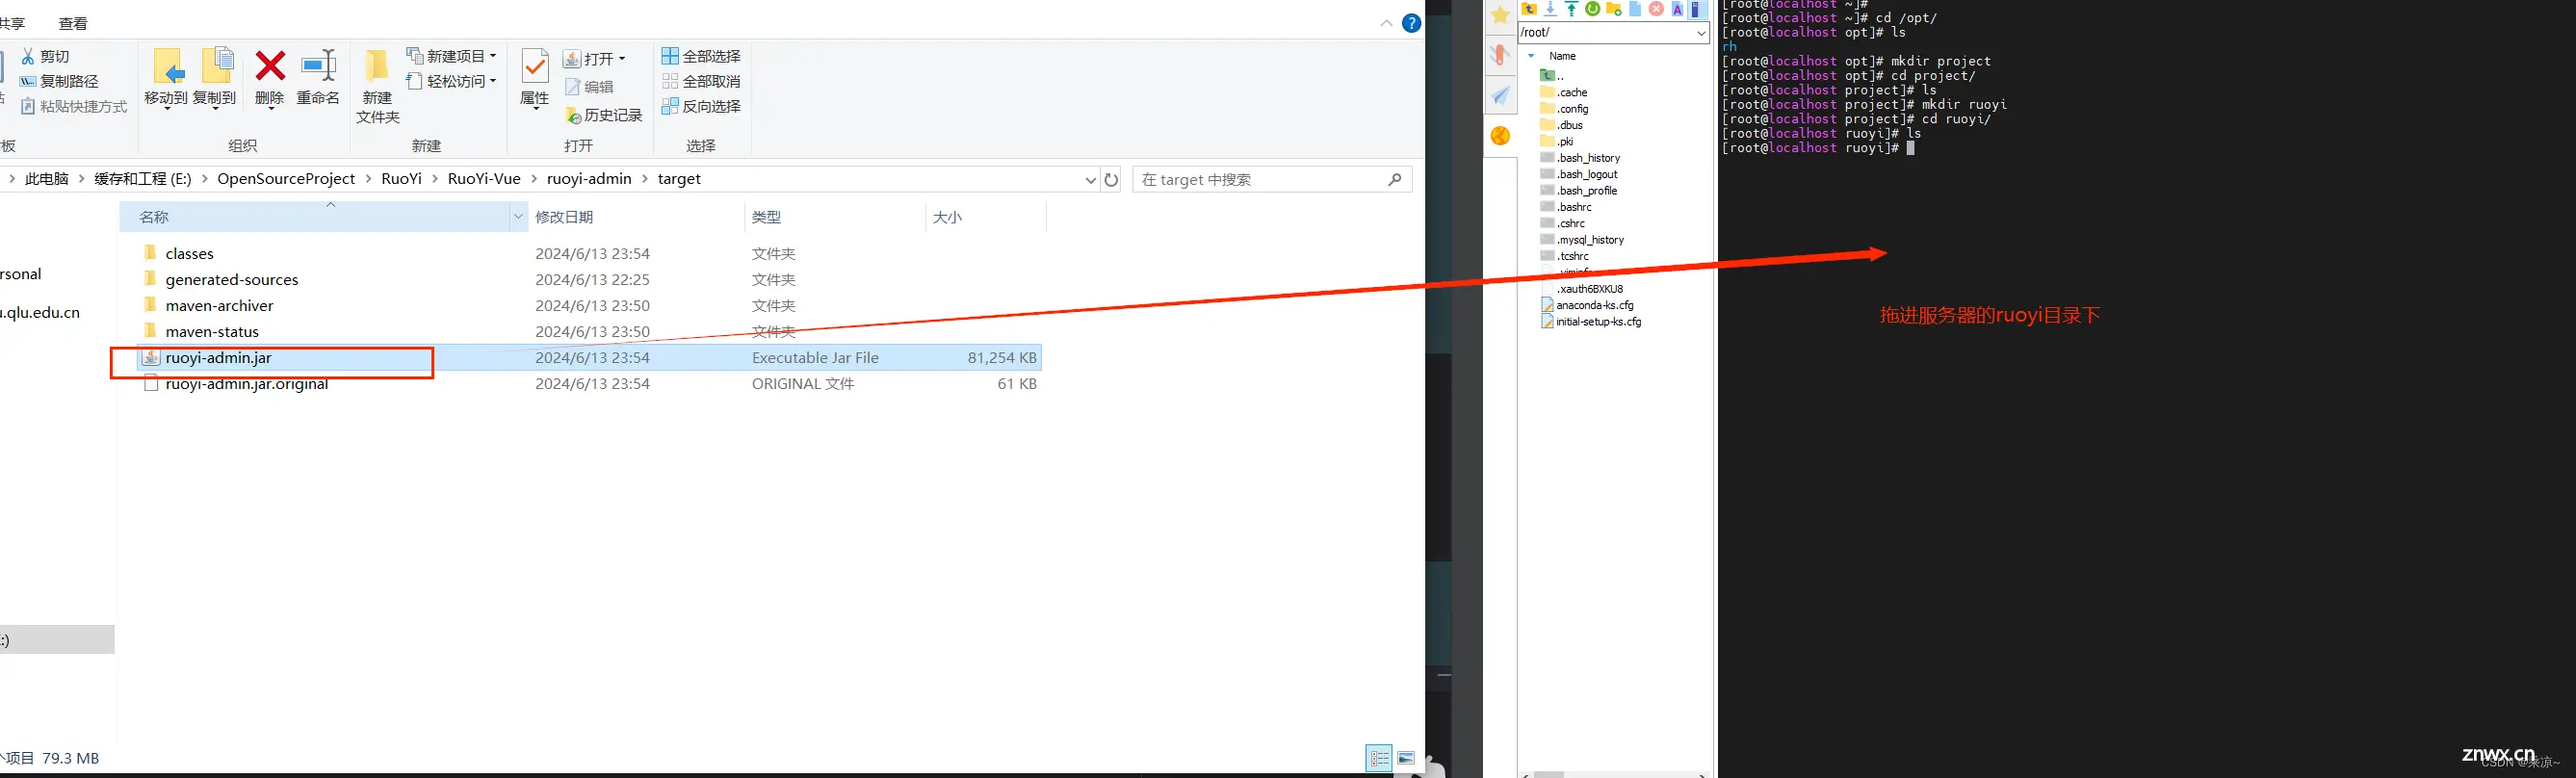Click SFTP upload arrow toolbar icon
The width and height of the screenshot is (2576, 778).
[1571, 9]
